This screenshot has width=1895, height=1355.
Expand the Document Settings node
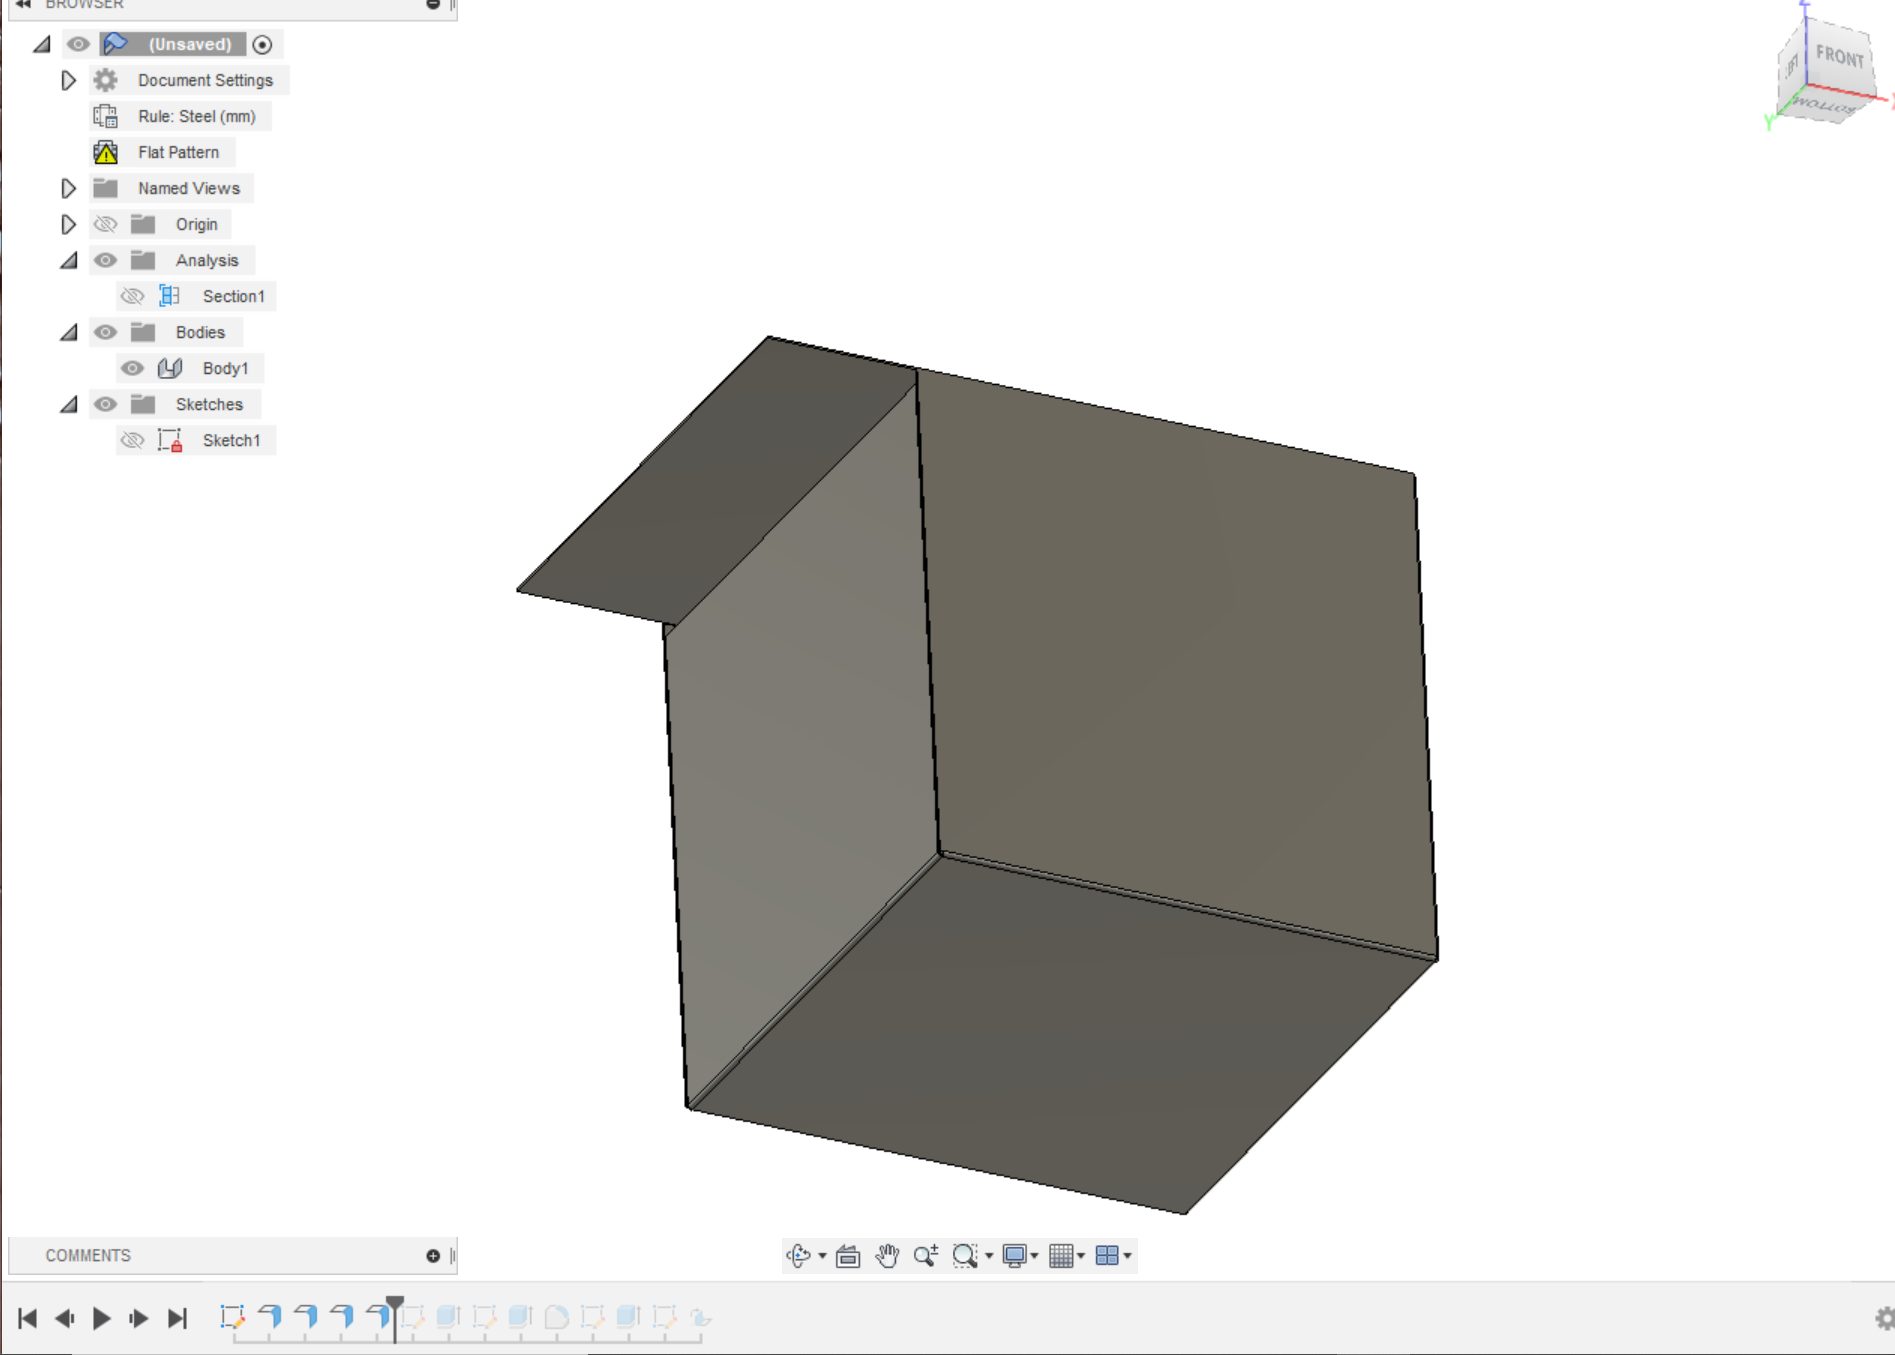coord(68,80)
